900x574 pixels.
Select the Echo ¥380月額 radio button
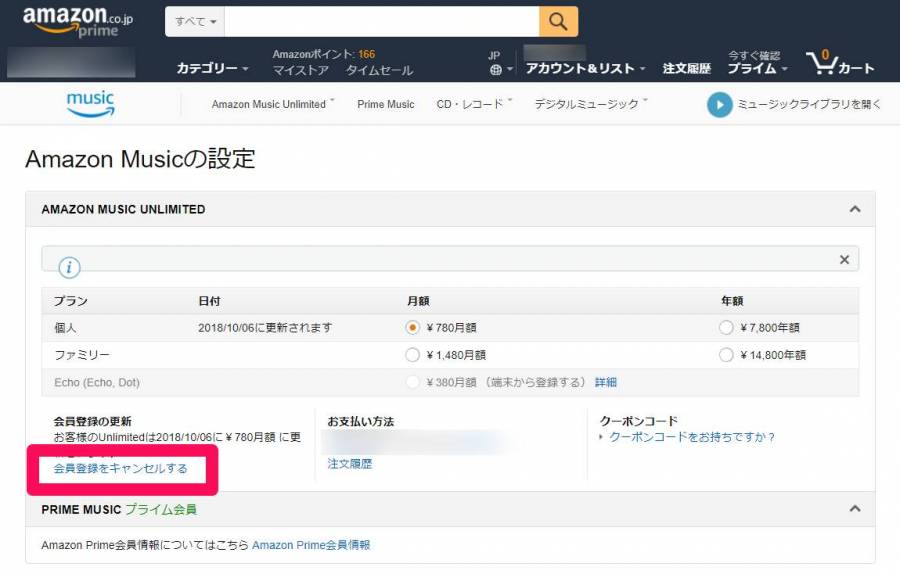click(x=412, y=382)
